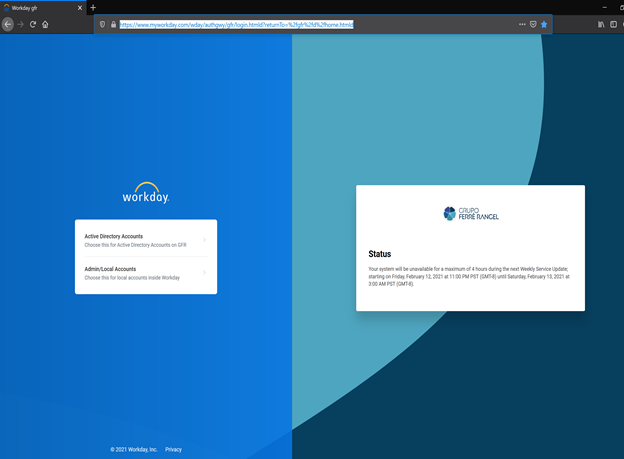624x459 pixels.
Task: Select the Workday gfr browser tab
Action: [40, 7]
